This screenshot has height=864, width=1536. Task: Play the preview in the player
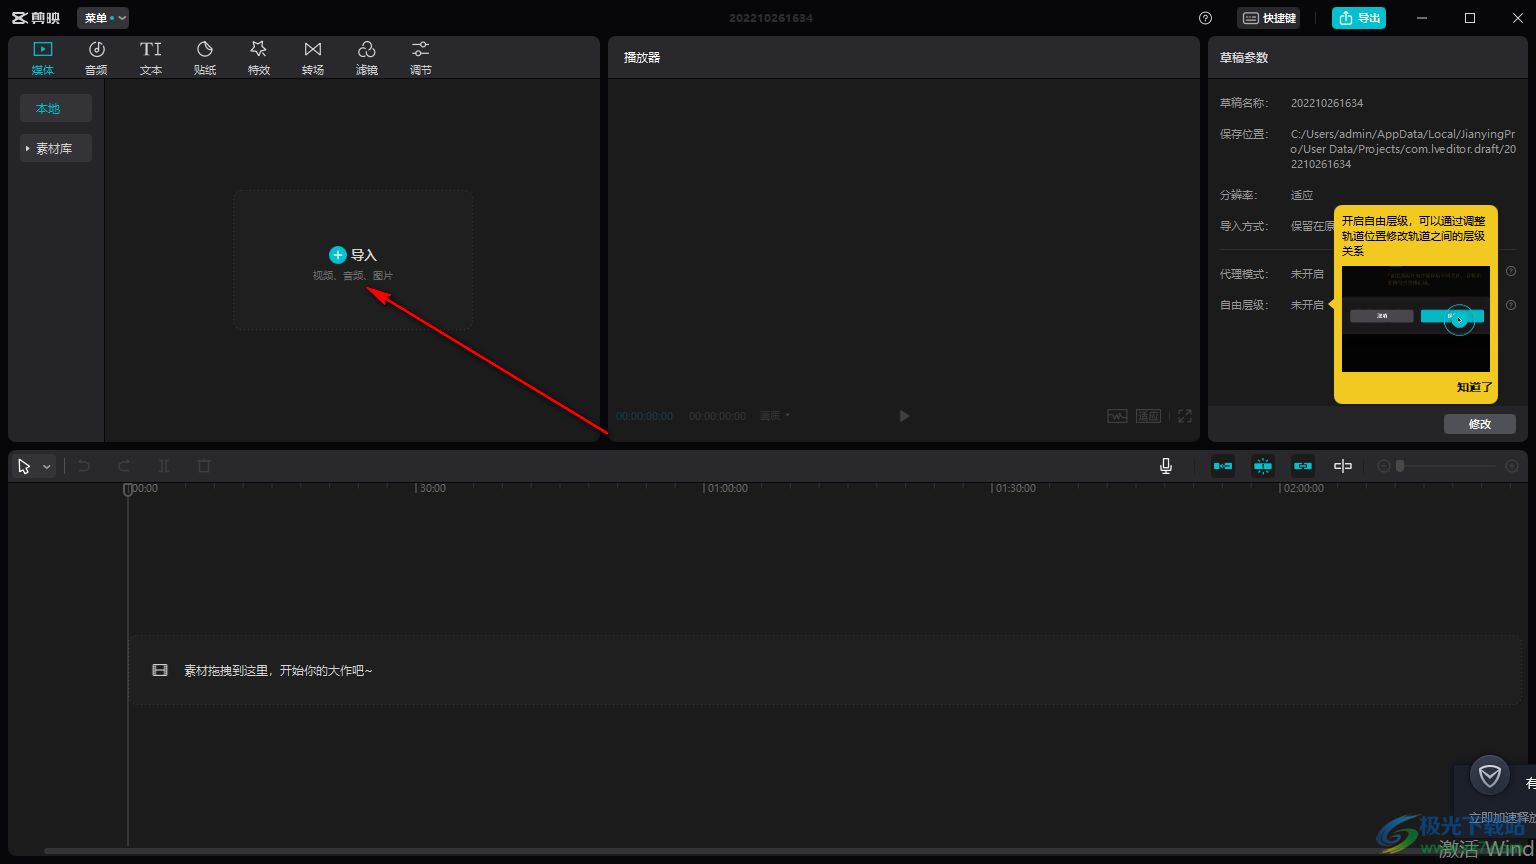pyautogui.click(x=904, y=416)
